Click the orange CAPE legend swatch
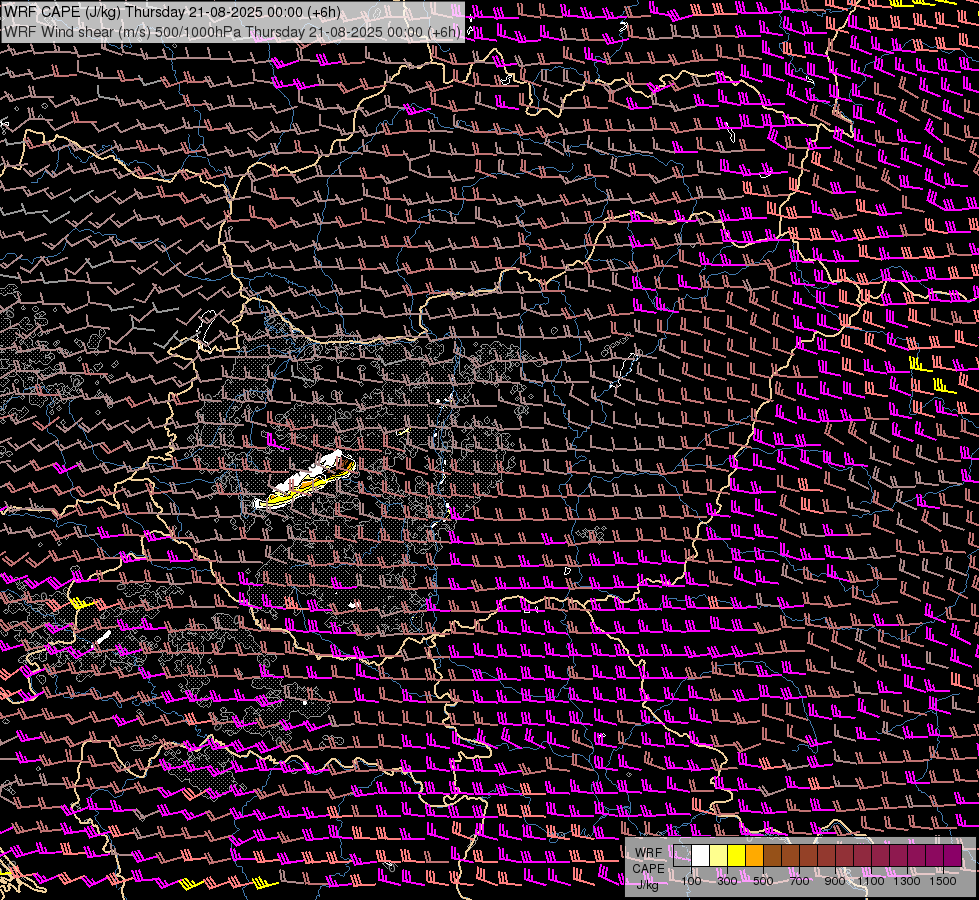The image size is (979, 900). click(x=754, y=856)
